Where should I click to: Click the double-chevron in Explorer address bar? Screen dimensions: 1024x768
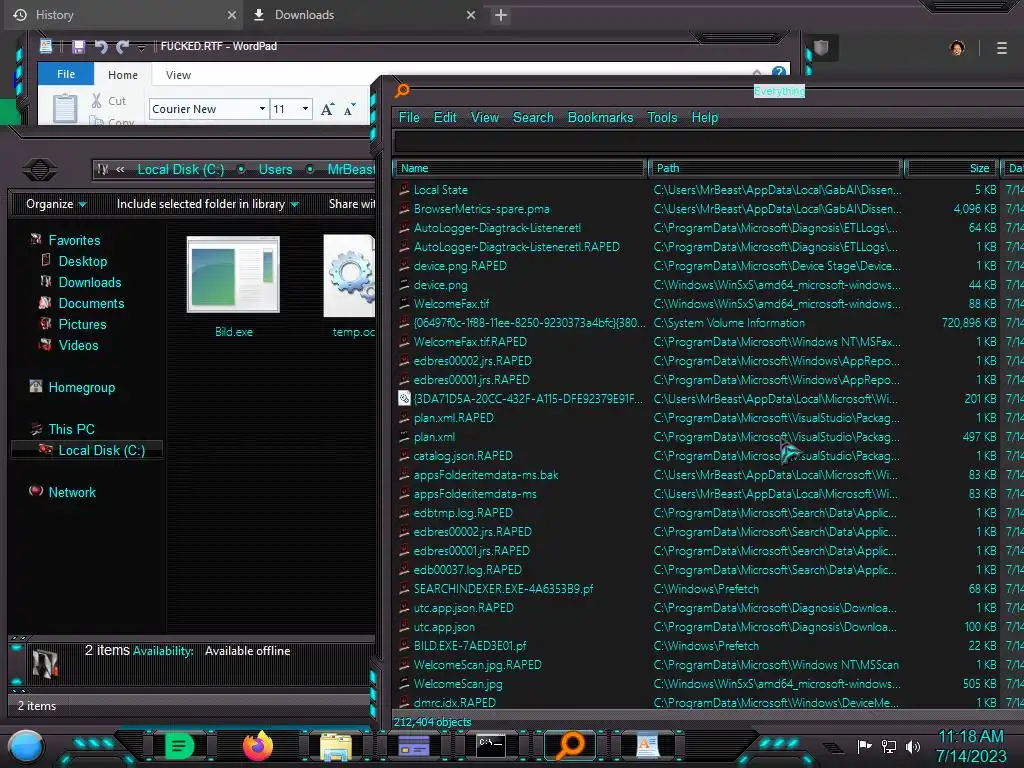(x=120, y=169)
